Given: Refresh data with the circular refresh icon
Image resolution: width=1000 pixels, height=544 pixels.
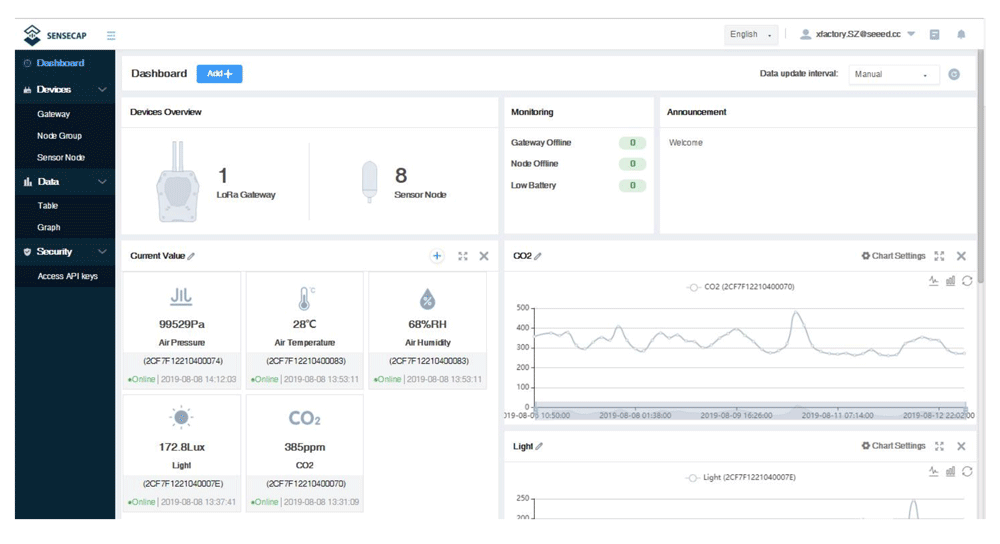Looking at the screenshot, I should tap(954, 74).
